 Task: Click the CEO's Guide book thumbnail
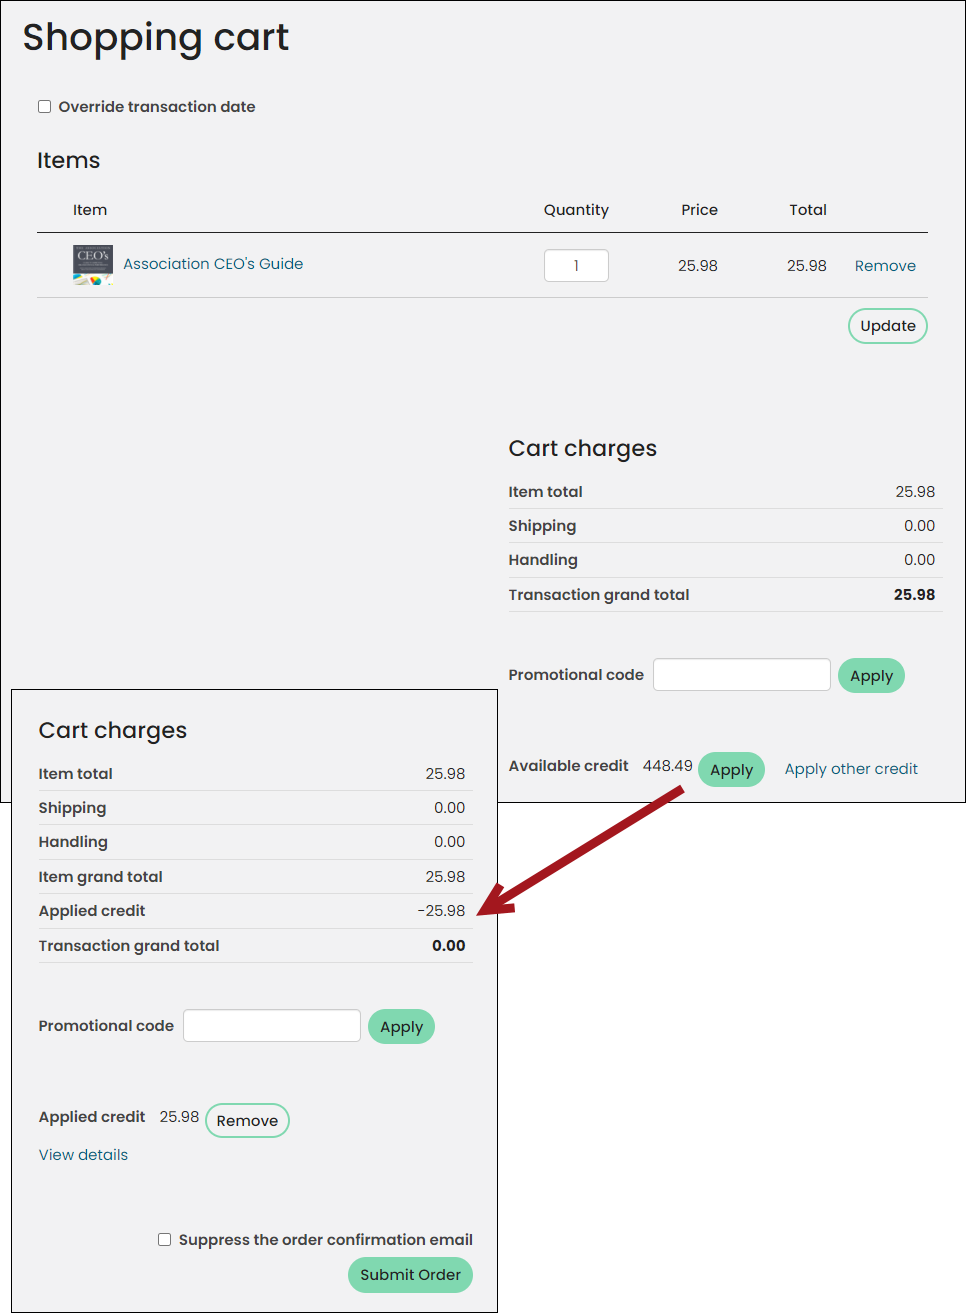click(x=93, y=265)
